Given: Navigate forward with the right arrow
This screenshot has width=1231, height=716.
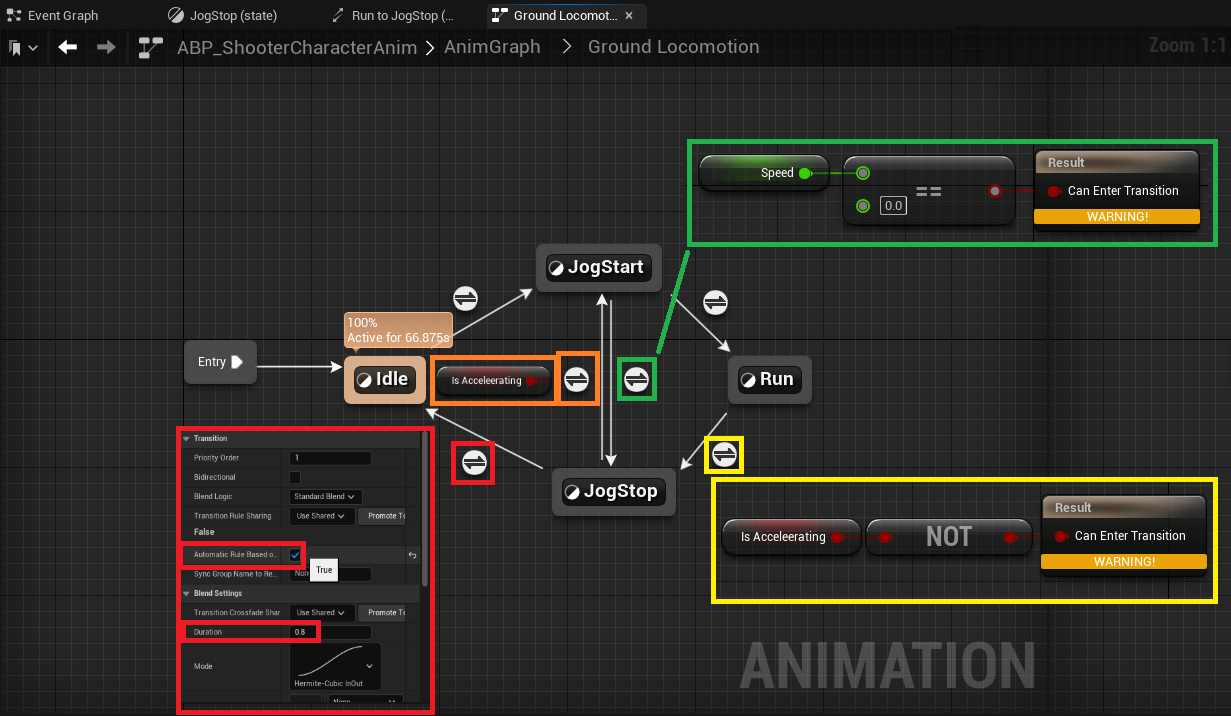Looking at the screenshot, I should (105, 47).
